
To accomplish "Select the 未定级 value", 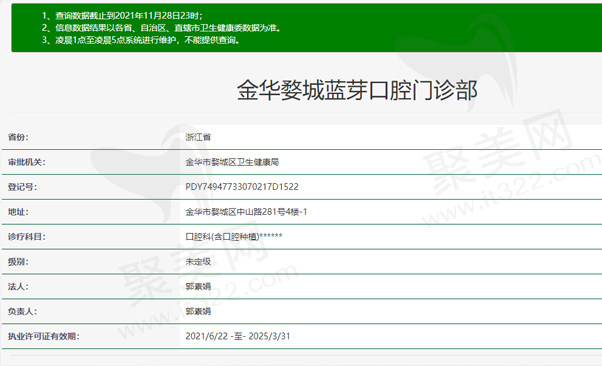I will (198, 262).
